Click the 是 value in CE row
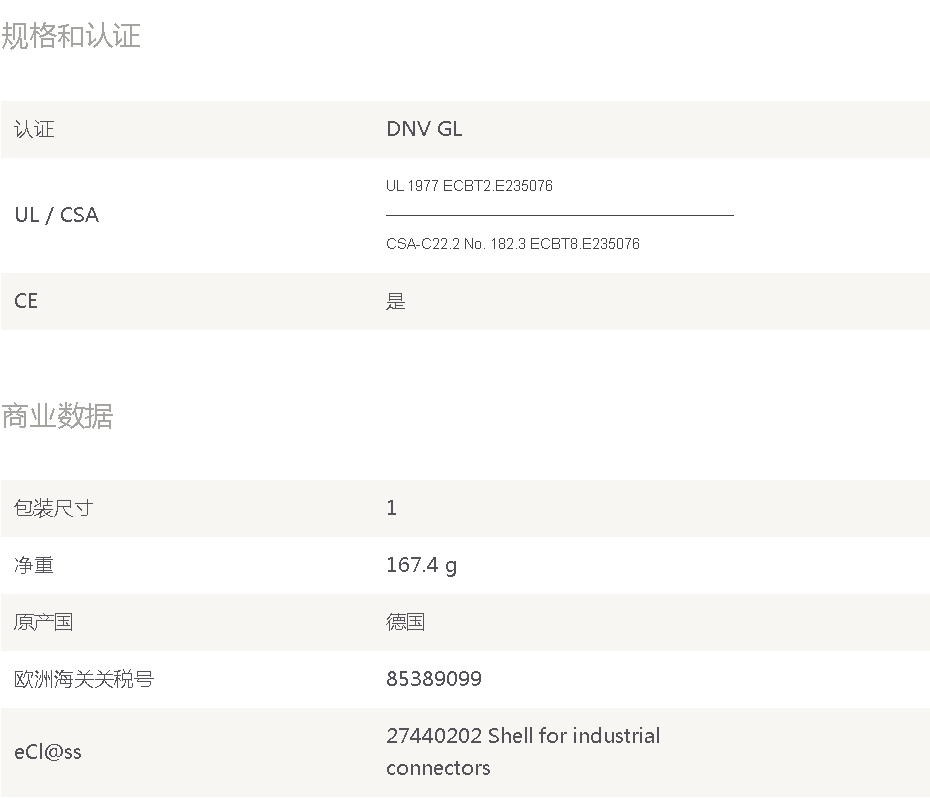Image resolution: width=930 pixels, height=798 pixels. point(396,301)
